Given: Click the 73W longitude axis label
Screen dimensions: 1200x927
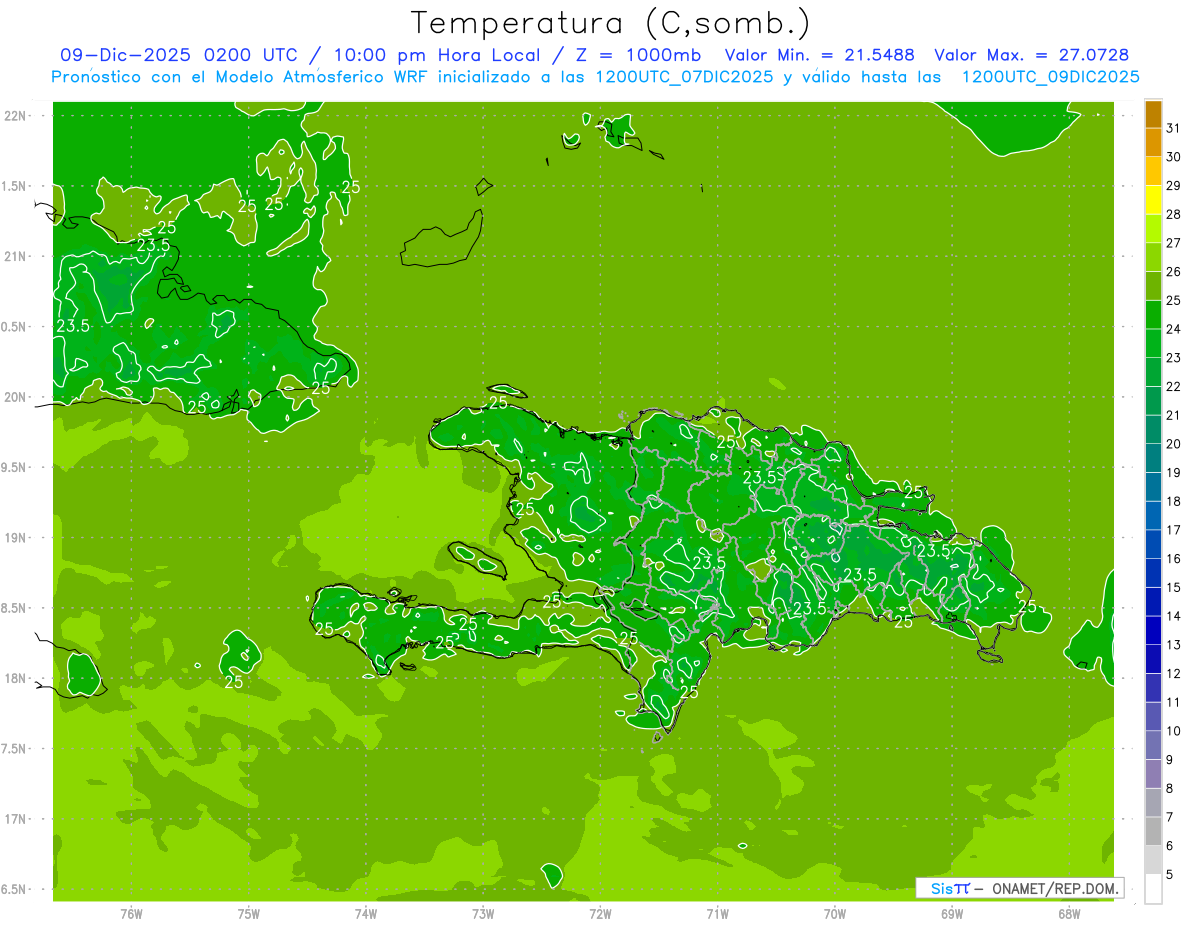Looking at the screenshot, I should [x=483, y=914].
